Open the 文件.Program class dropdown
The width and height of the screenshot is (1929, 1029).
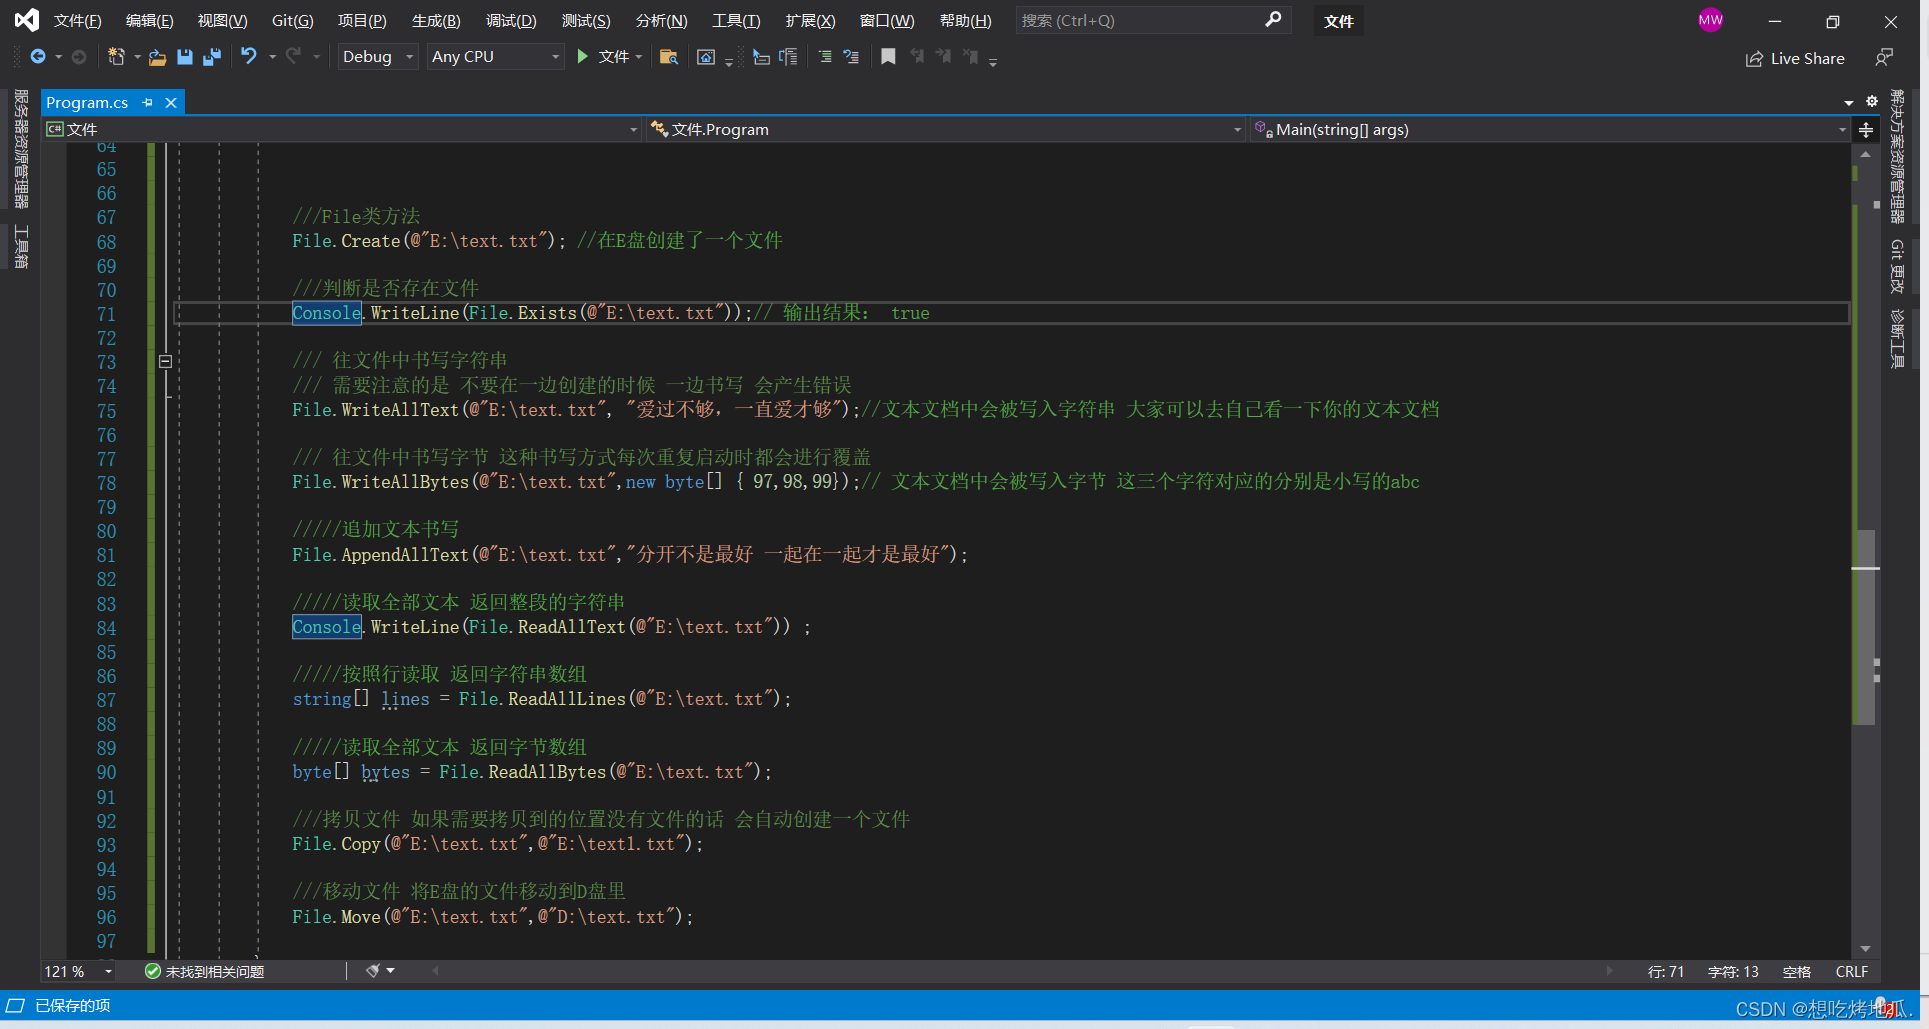pos(946,130)
